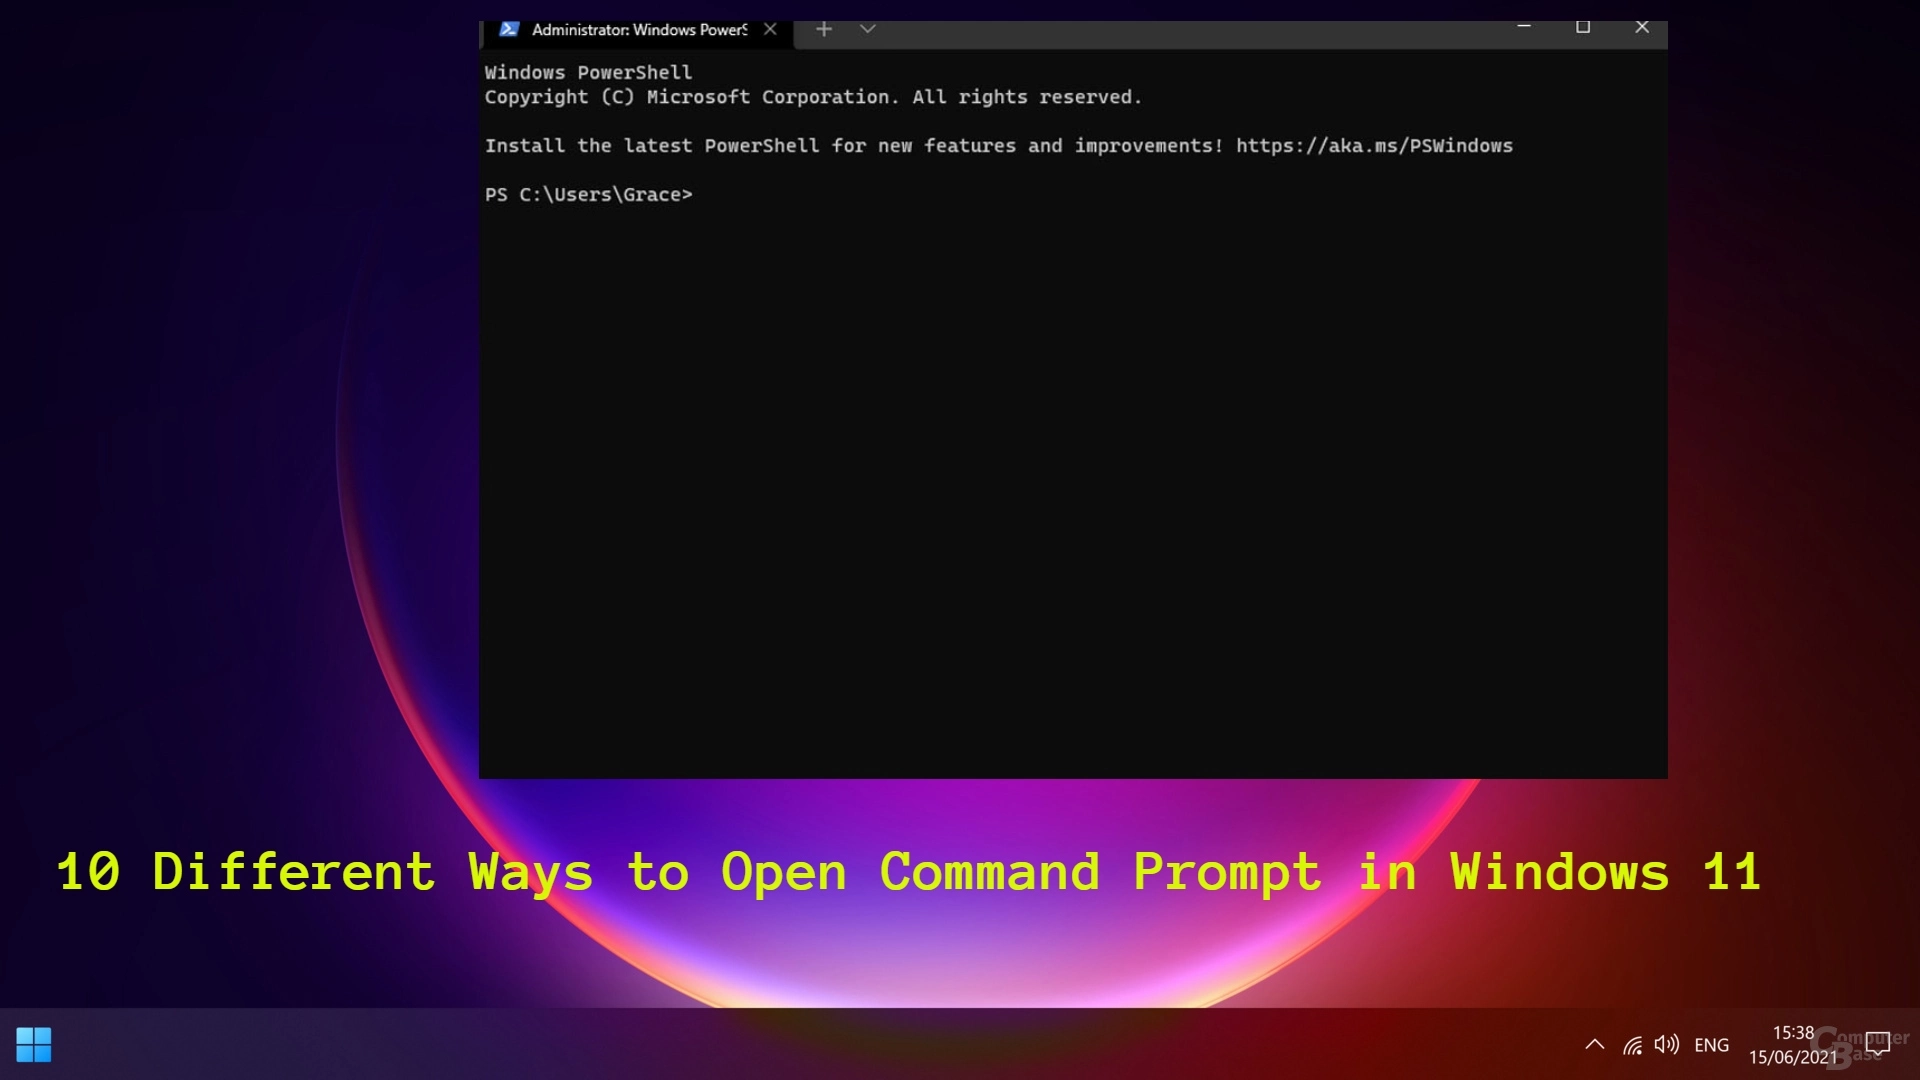Screen dimensions: 1920x1080
Task: Click the taskbar show desktop button
Action: [1916, 1044]
